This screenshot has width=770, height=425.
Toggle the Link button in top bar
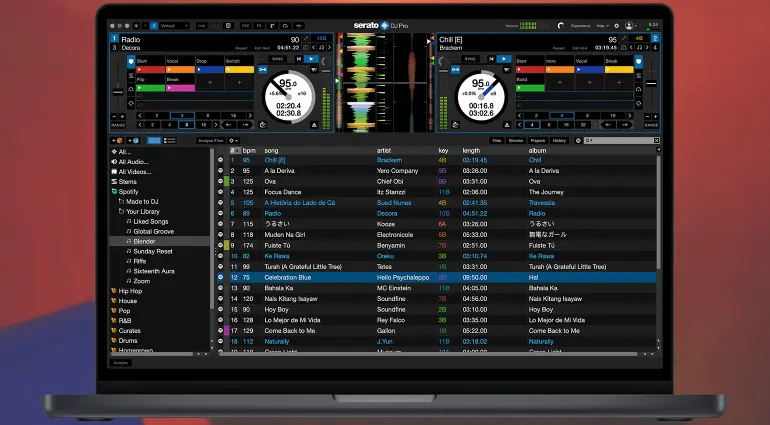(x=199, y=24)
